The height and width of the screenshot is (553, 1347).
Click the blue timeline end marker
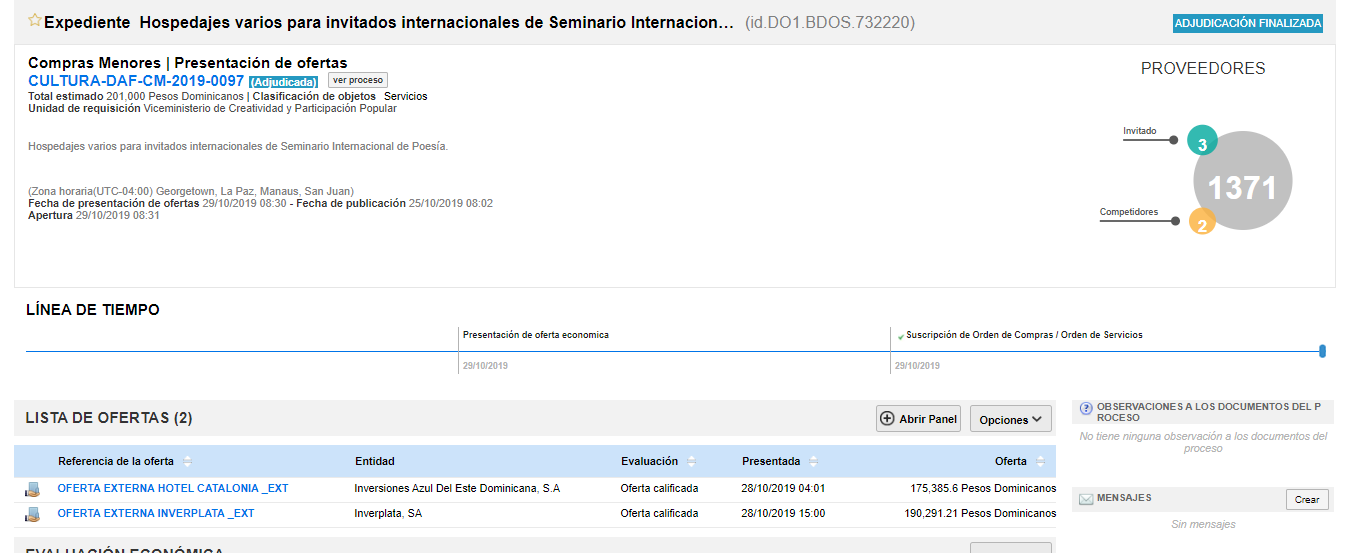coord(1323,351)
